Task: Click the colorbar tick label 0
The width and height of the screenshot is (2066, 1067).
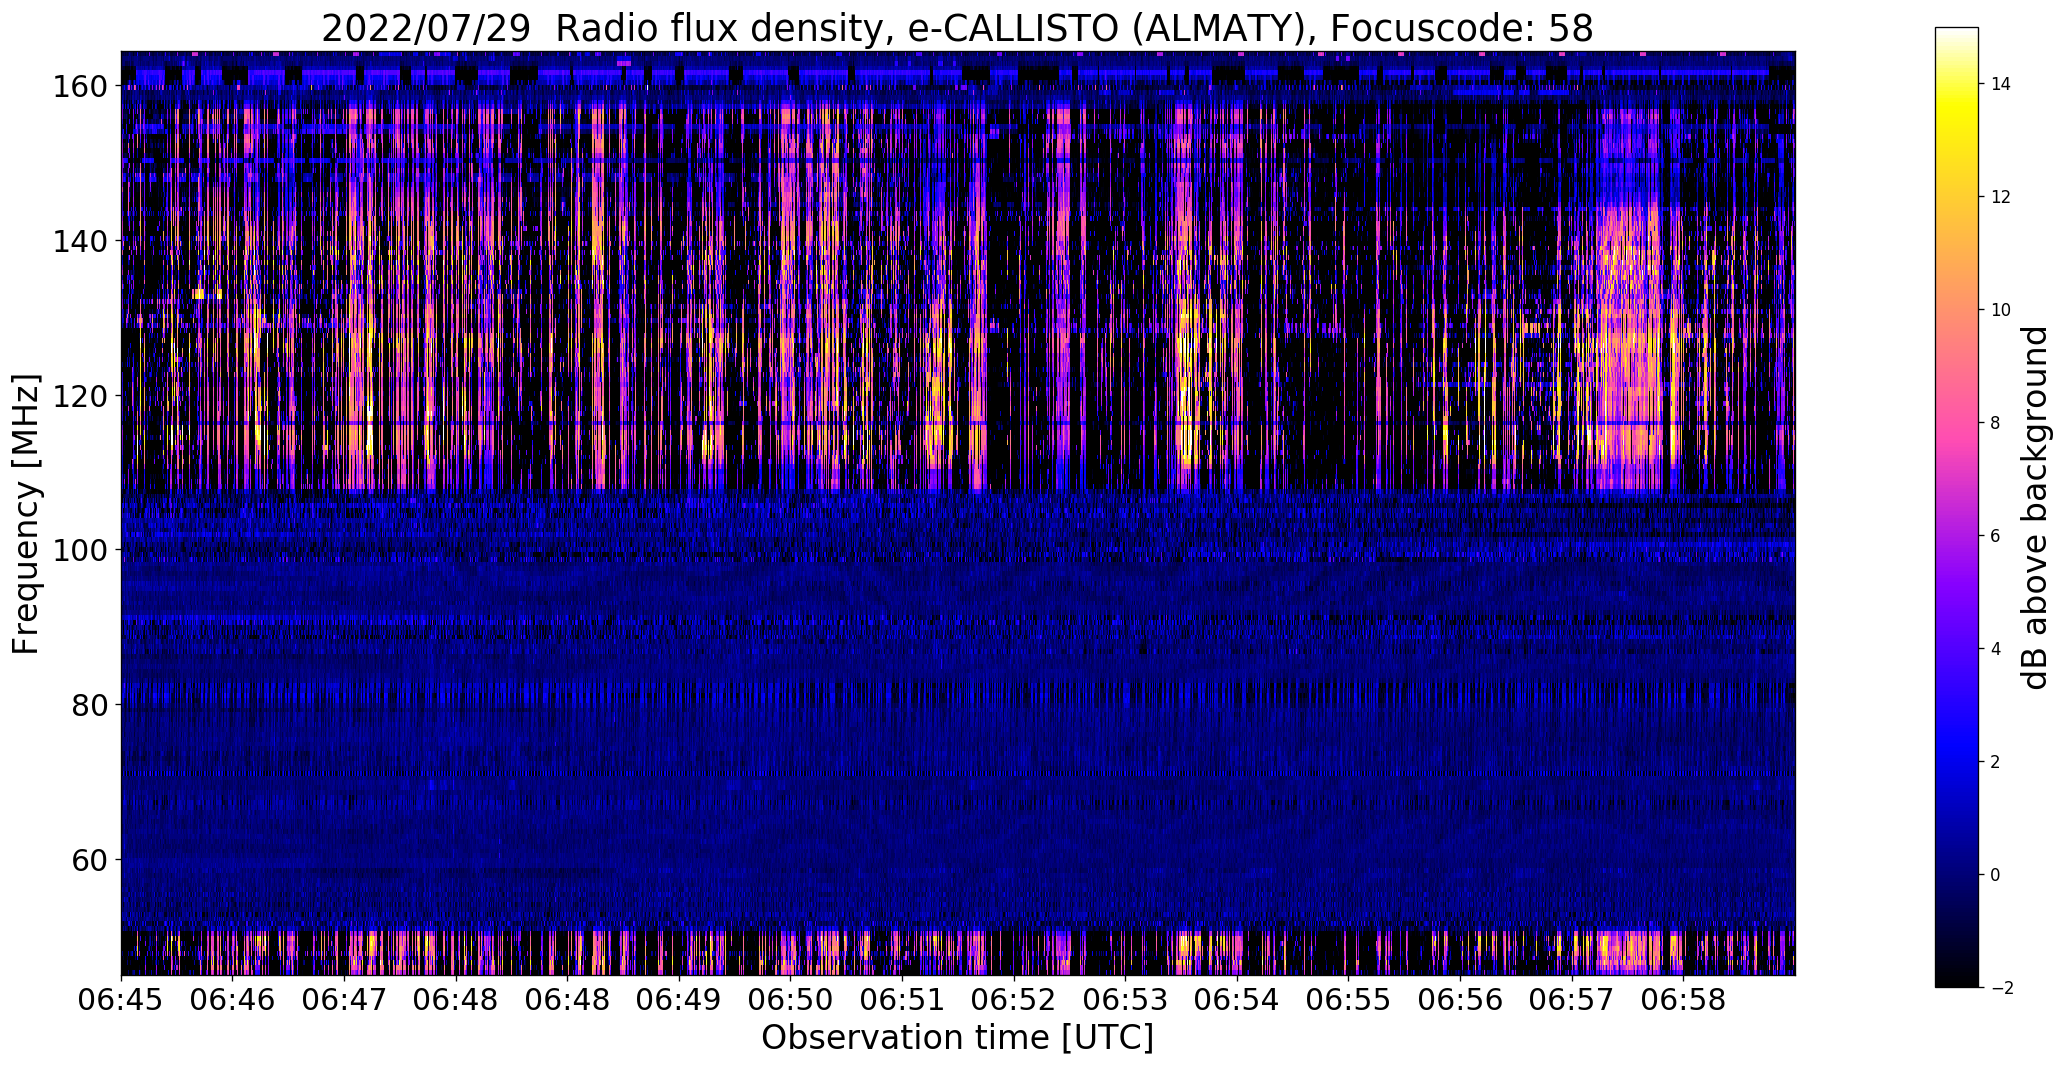Action: tap(1996, 875)
